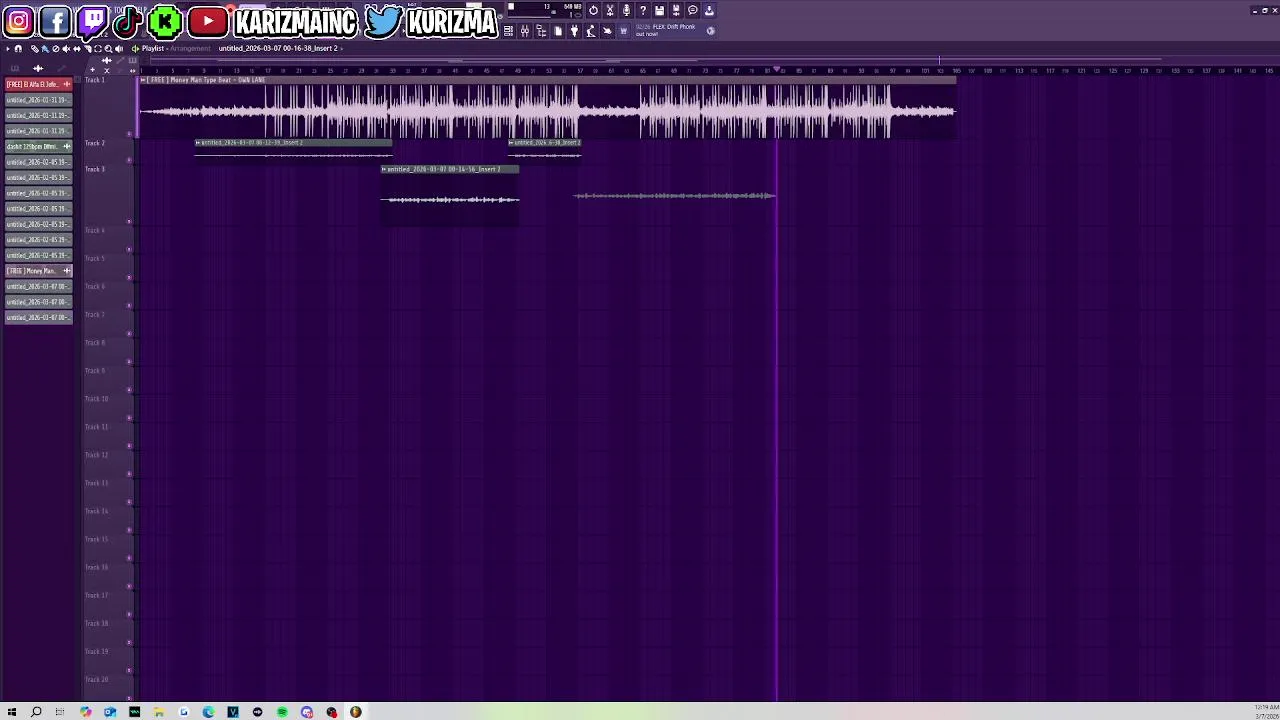The image size is (1280, 720).
Task: Show audio clips with picker waveform icon
Action: pyautogui.click(x=38, y=68)
